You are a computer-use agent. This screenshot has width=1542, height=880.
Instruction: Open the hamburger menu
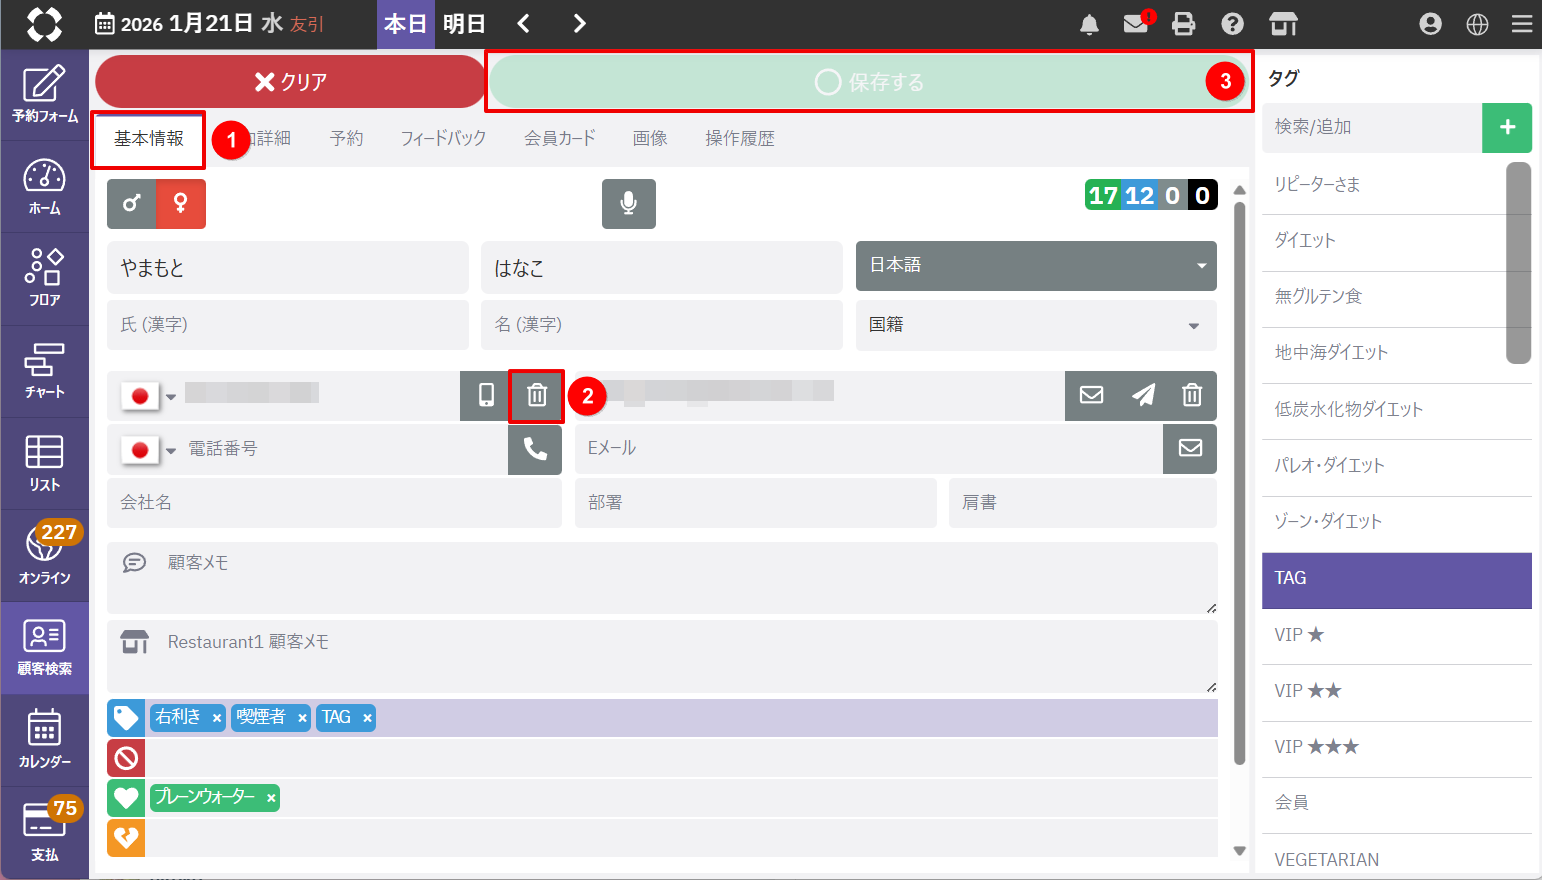coord(1522,24)
